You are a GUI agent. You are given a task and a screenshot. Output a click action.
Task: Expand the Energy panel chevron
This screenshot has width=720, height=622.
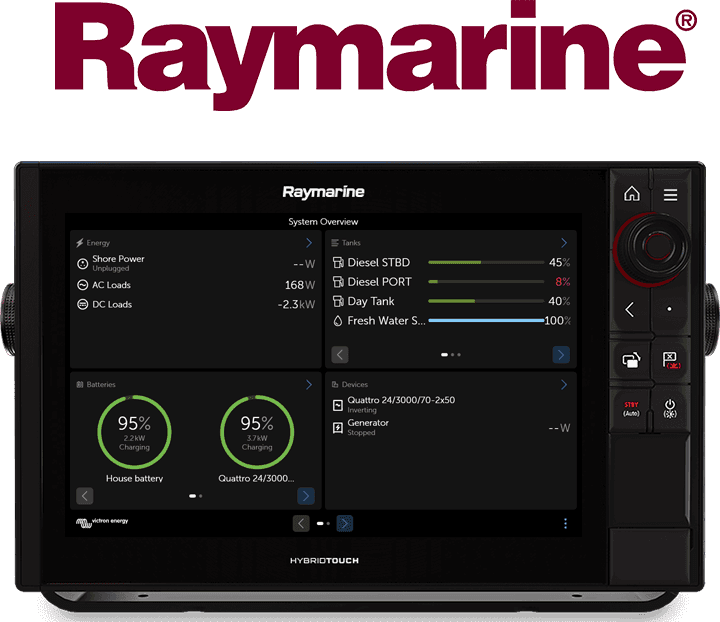pyautogui.click(x=308, y=243)
